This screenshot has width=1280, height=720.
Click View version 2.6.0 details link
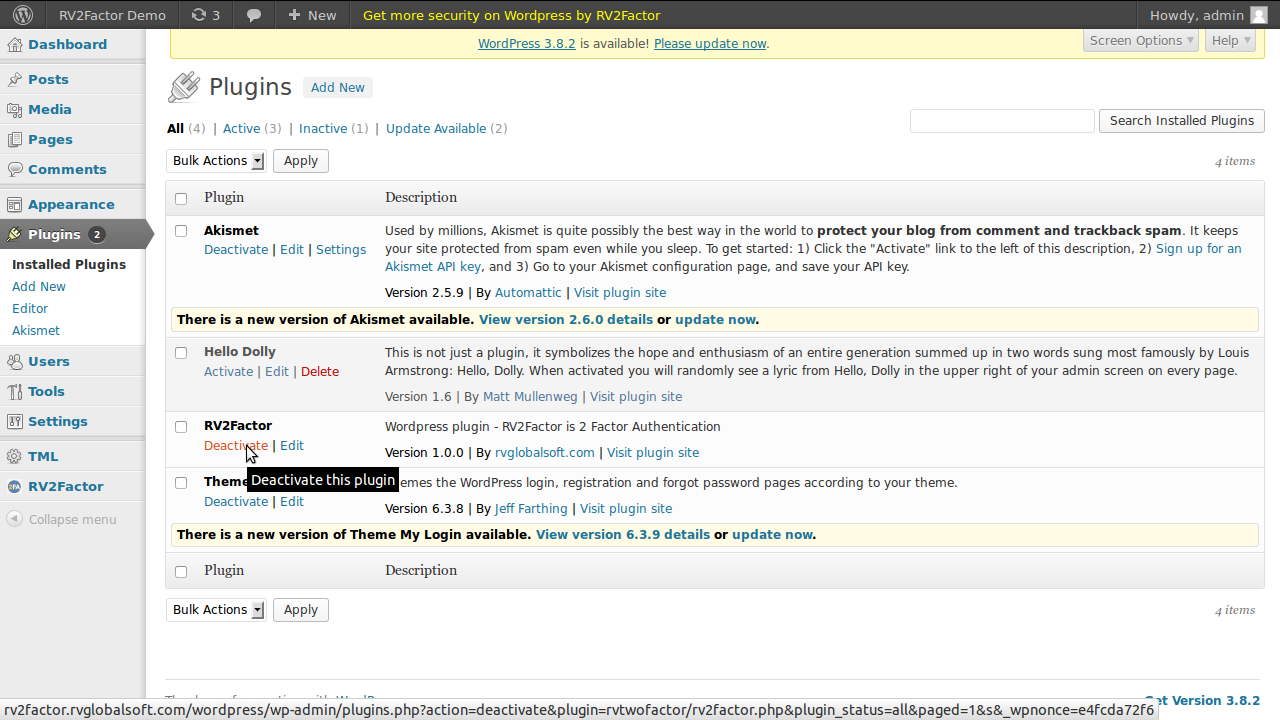click(566, 319)
